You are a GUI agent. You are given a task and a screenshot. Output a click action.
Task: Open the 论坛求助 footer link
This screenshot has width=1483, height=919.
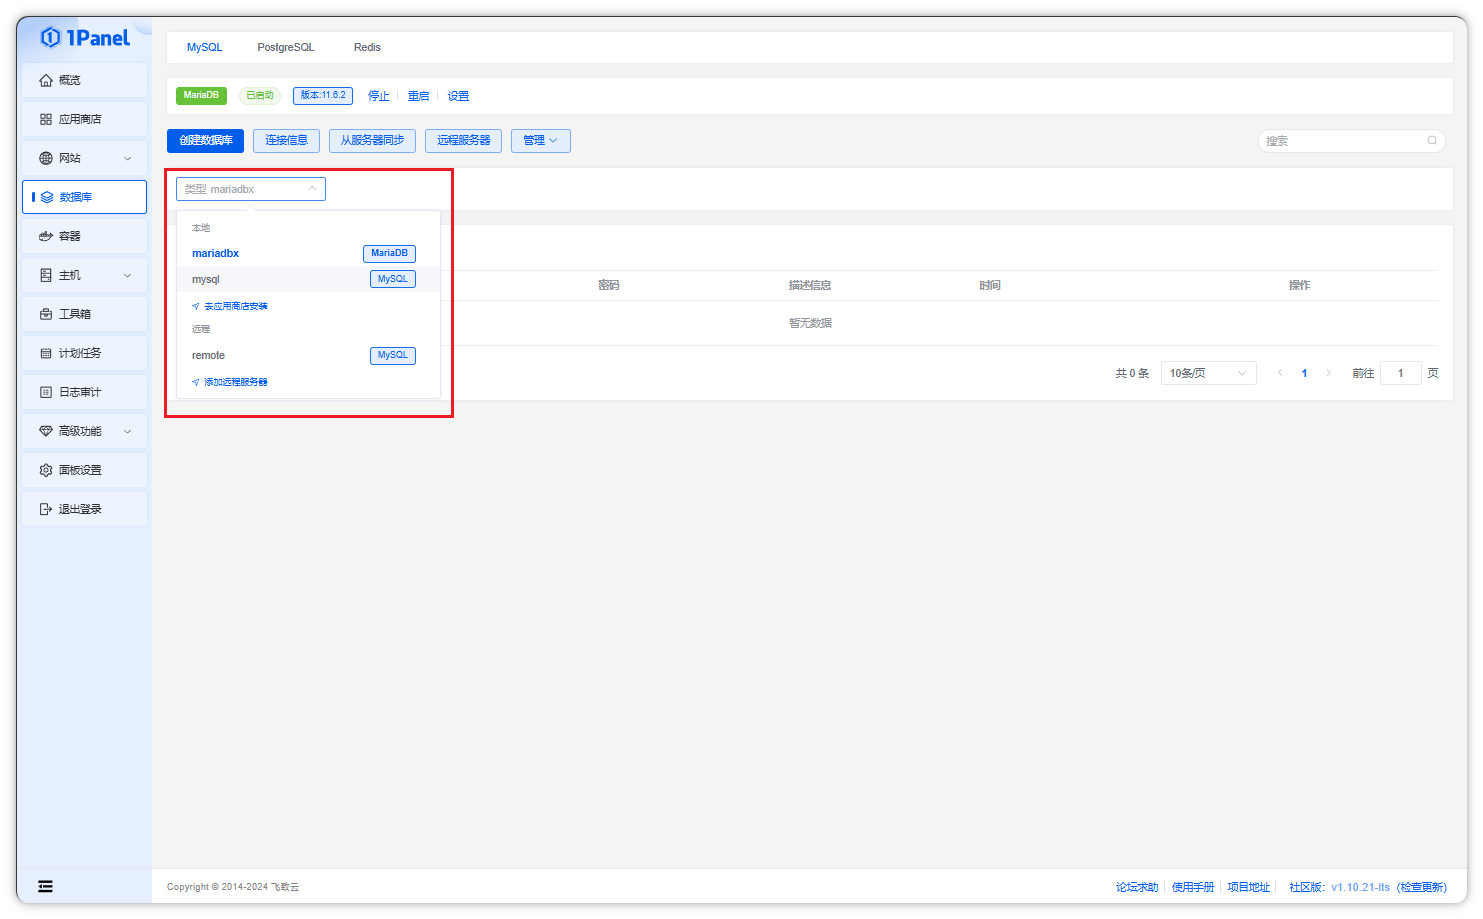[1137, 887]
